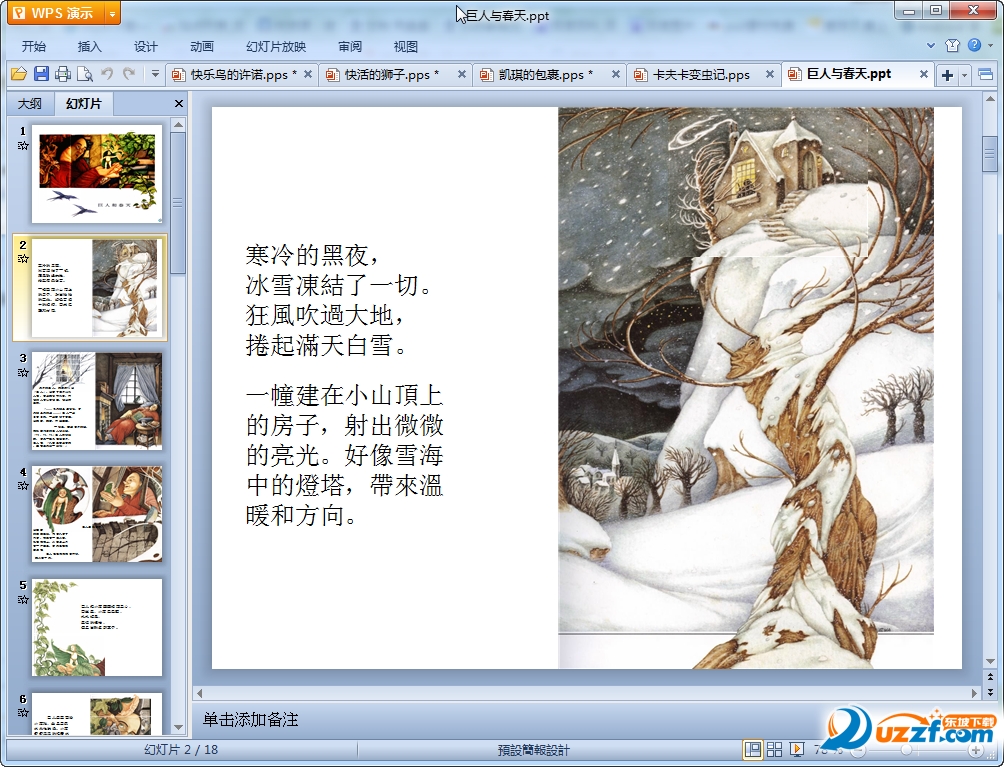Select slide 5 thumbnail

click(x=97, y=627)
